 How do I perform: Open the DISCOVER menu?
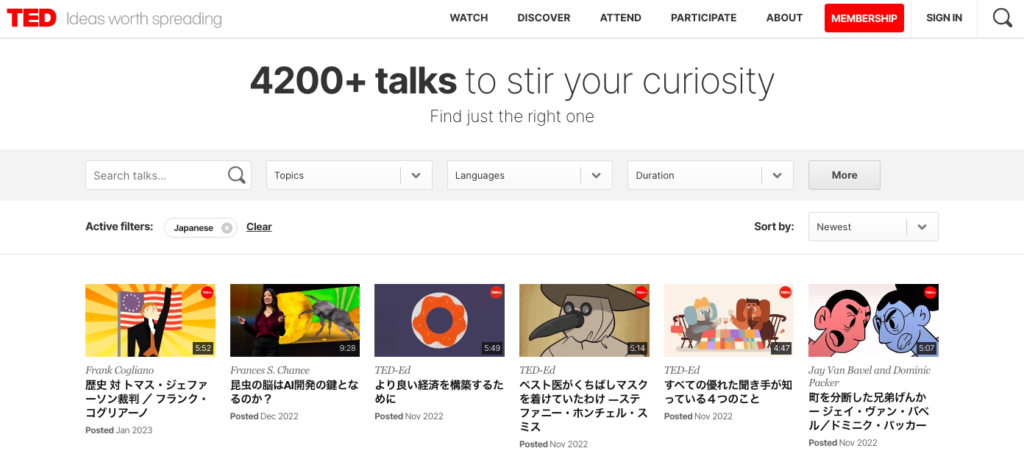point(543,18)
